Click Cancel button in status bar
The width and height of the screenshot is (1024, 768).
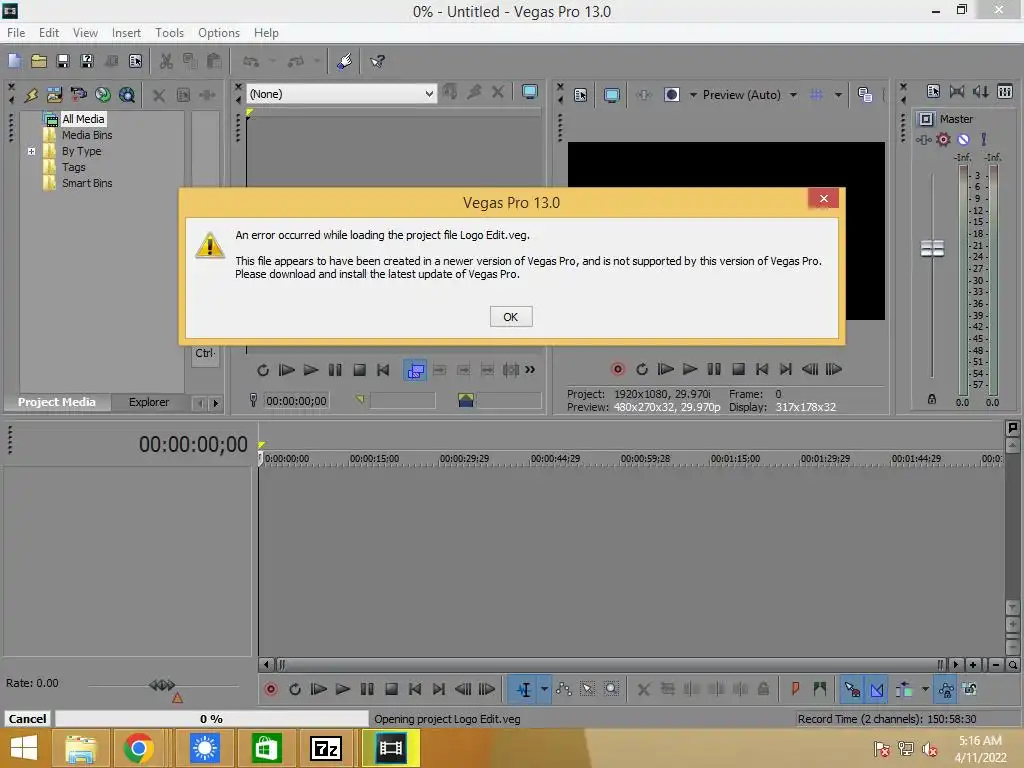pos(27,718)
